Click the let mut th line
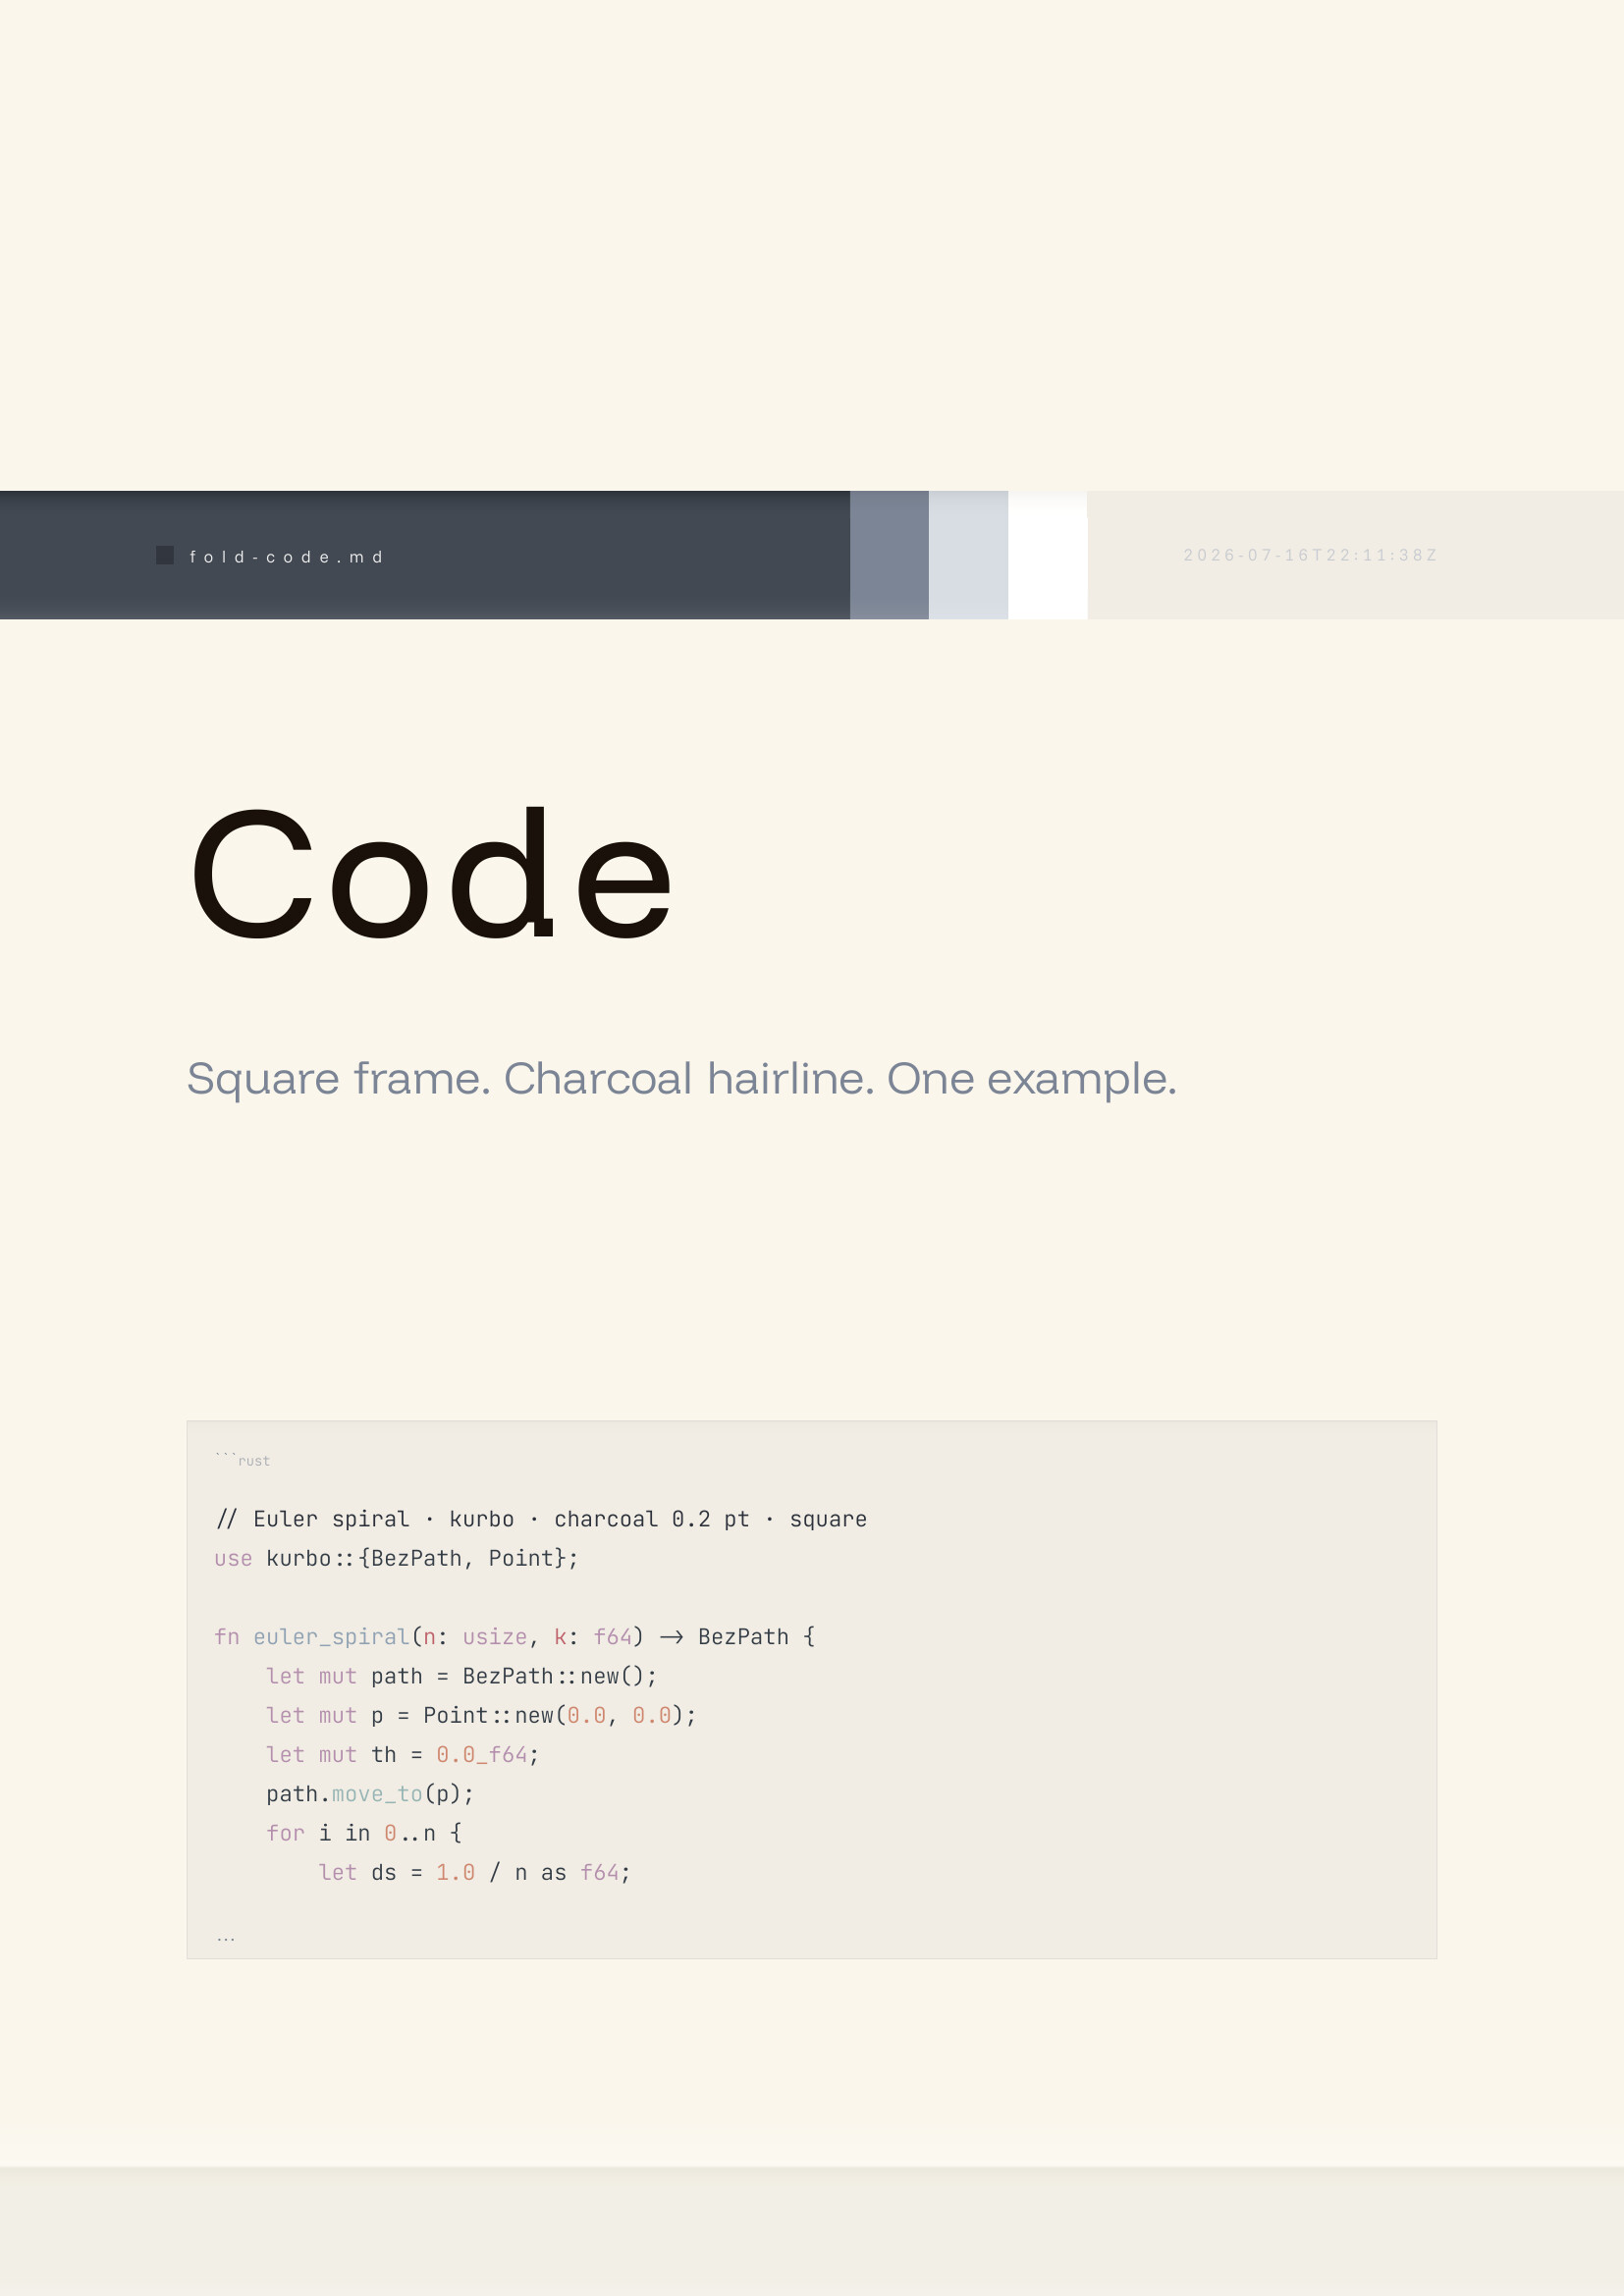This screenshot has height=2296, width=1624. click(x=402, y=1754)
